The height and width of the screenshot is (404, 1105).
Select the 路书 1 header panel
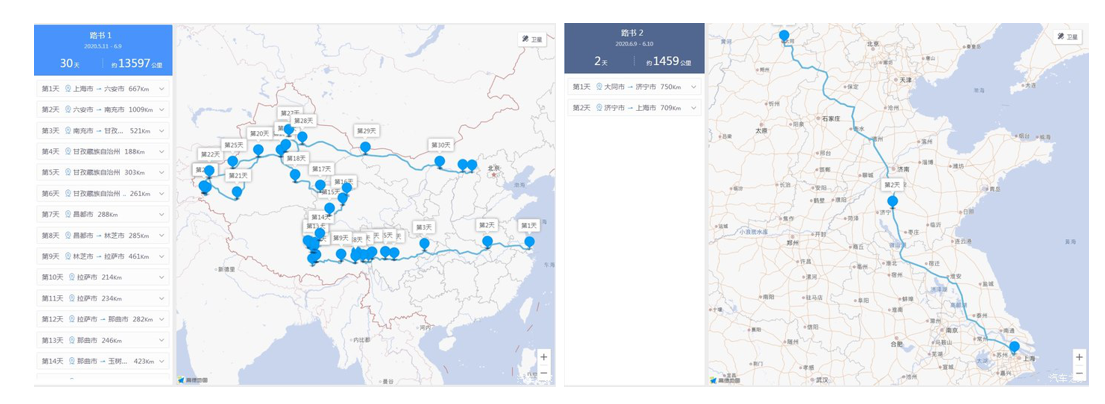tap(104, 49)
